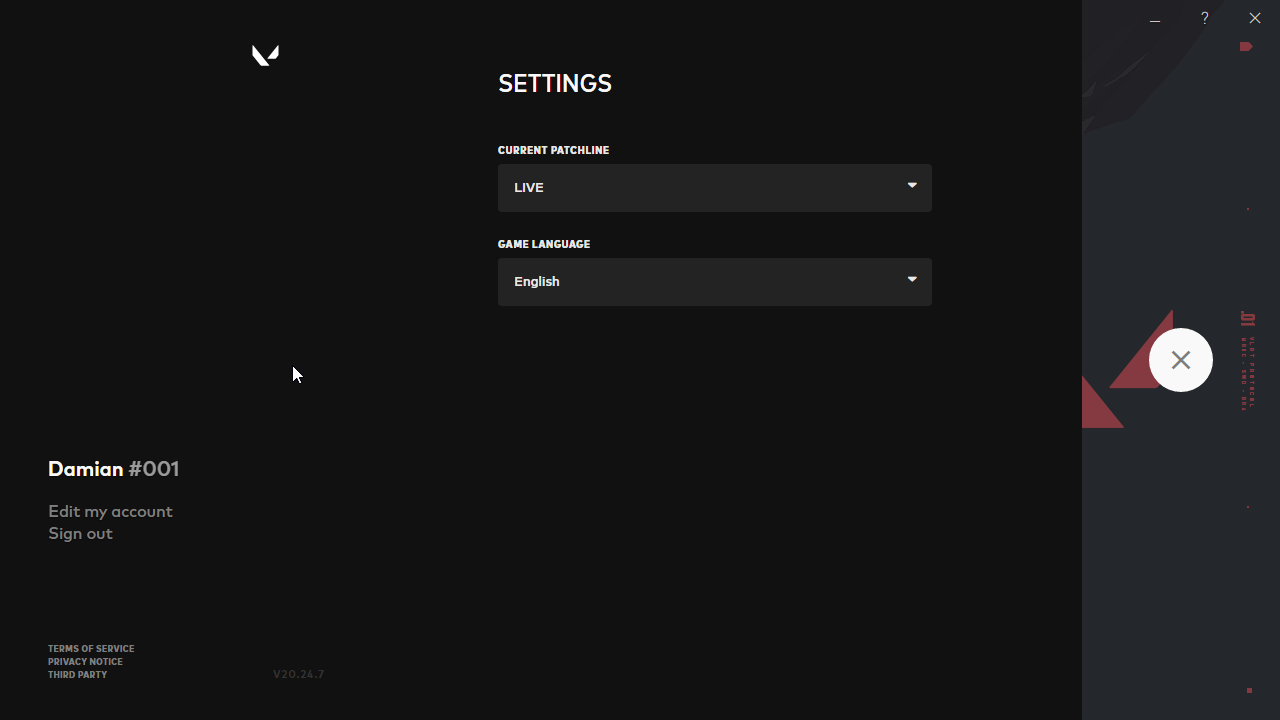1280x720 pixels.
Task: Sign out of the account
Action: pos(80,533)
